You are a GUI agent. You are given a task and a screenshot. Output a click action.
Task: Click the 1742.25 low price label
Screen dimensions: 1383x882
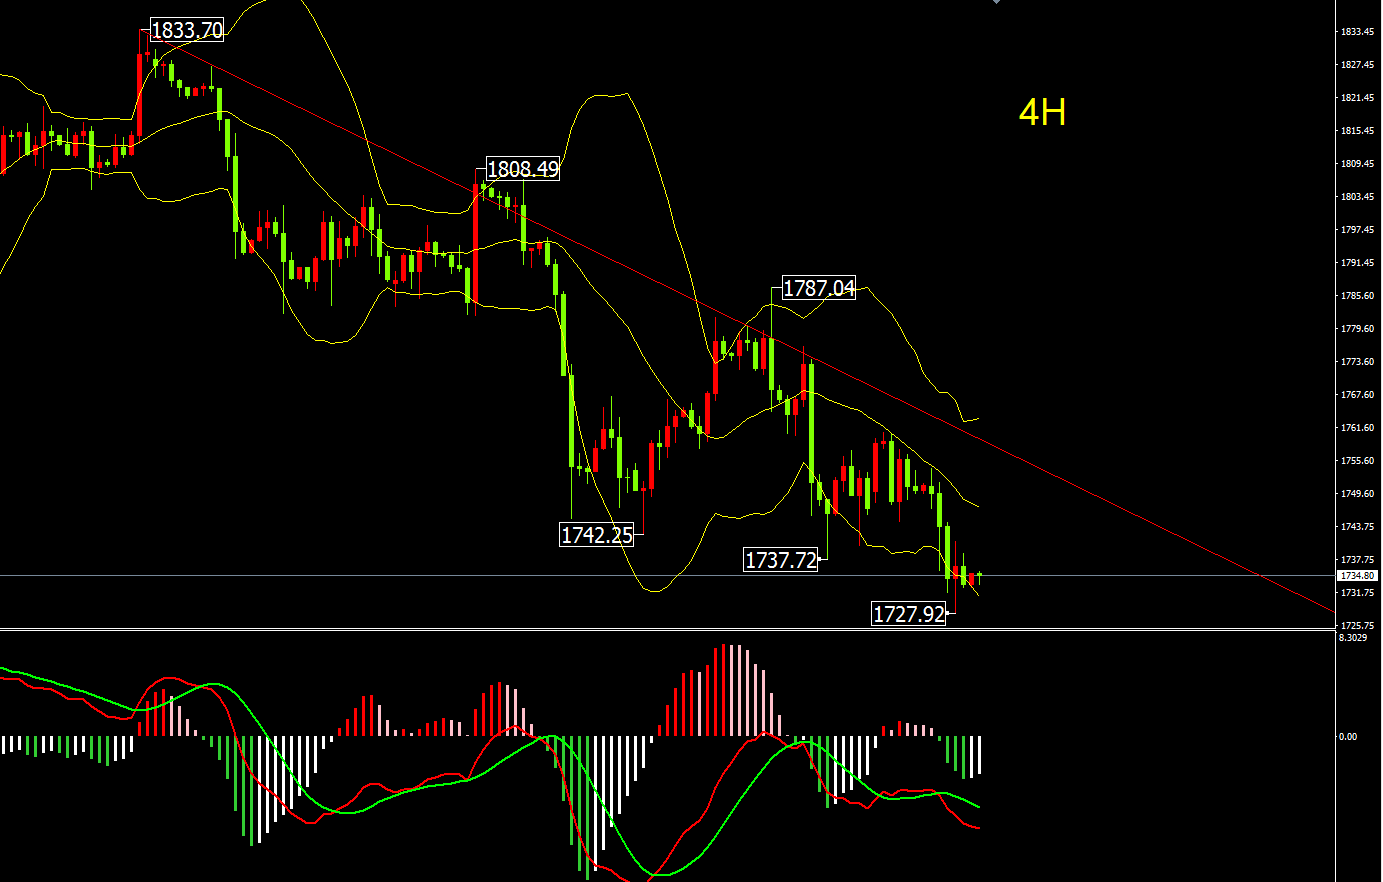597,535
